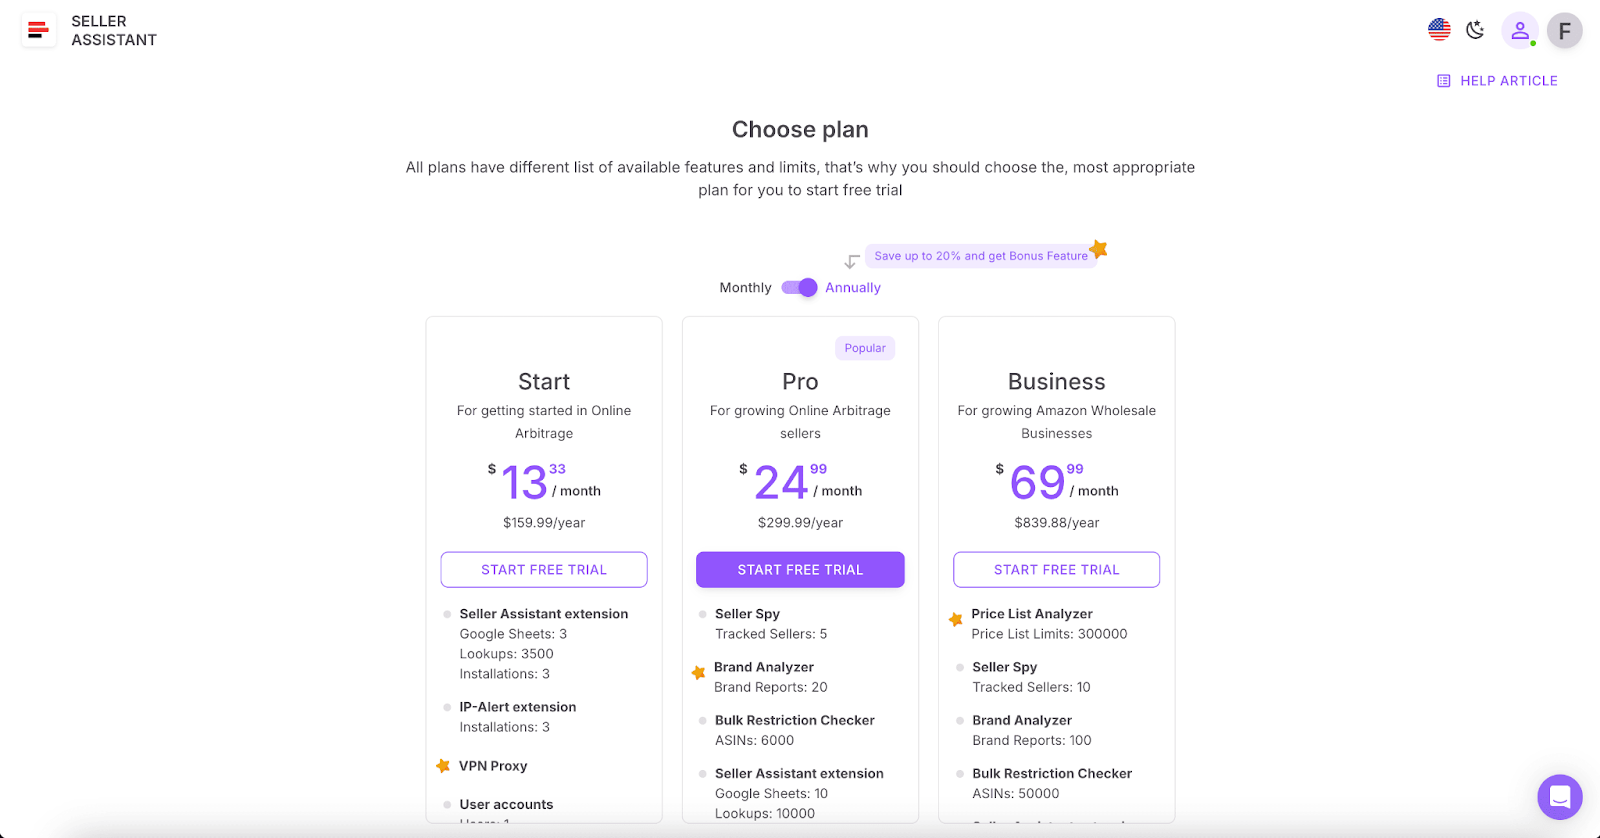Click the star icon beside Brand Analyzer
This screenshot has height=838, width=1600.
698,673
